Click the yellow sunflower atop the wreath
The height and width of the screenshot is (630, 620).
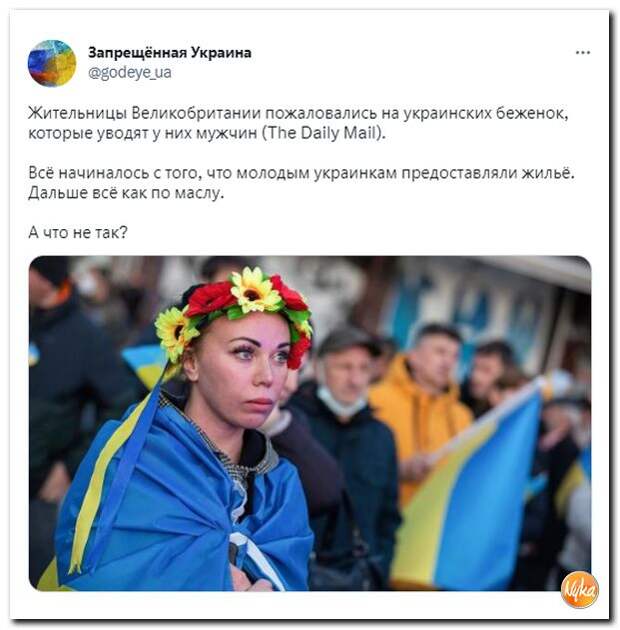pyautogui.click(x=254, y=290)
